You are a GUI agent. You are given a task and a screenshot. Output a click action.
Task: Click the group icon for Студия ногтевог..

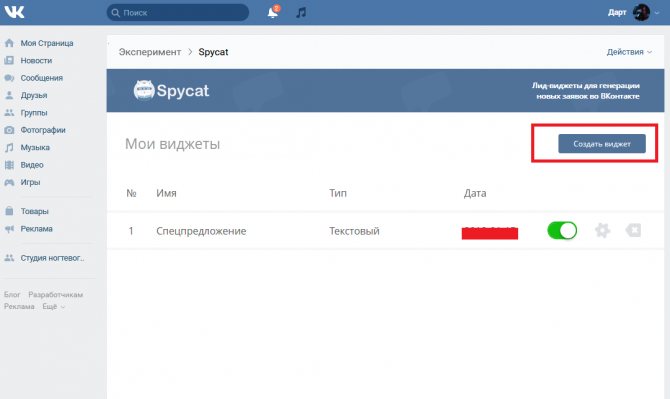pyautogui.click(x=9, y=258)
